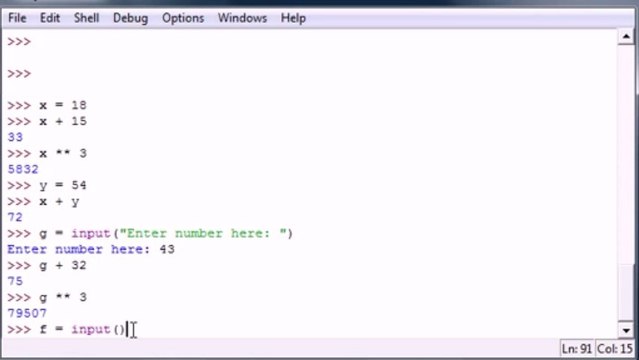Screen dimensions: 639x360
Task: Click the line 'g + 32'
Action: 47,265
